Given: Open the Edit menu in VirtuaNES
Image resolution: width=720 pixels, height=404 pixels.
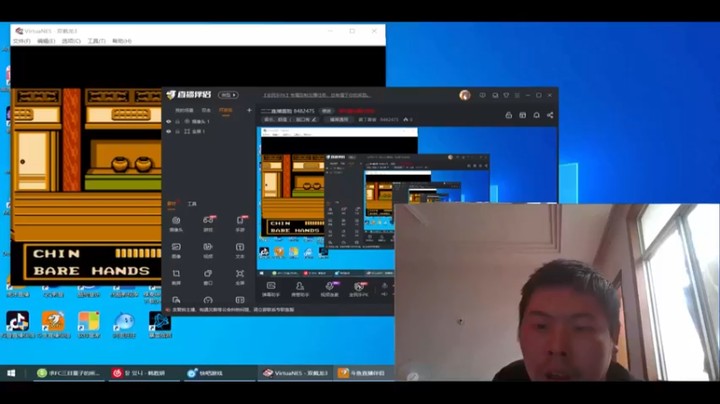Looking at the screenshot, I should (46, 41).
